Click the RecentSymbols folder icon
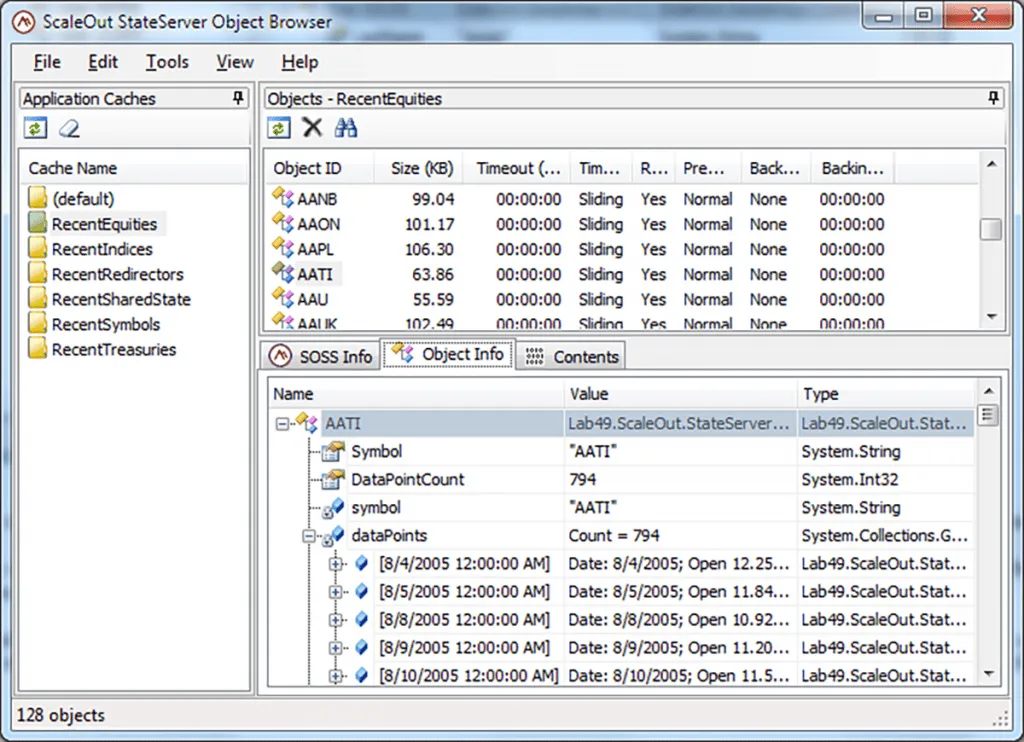1024x742 pixels. click(x=38, y=324)
